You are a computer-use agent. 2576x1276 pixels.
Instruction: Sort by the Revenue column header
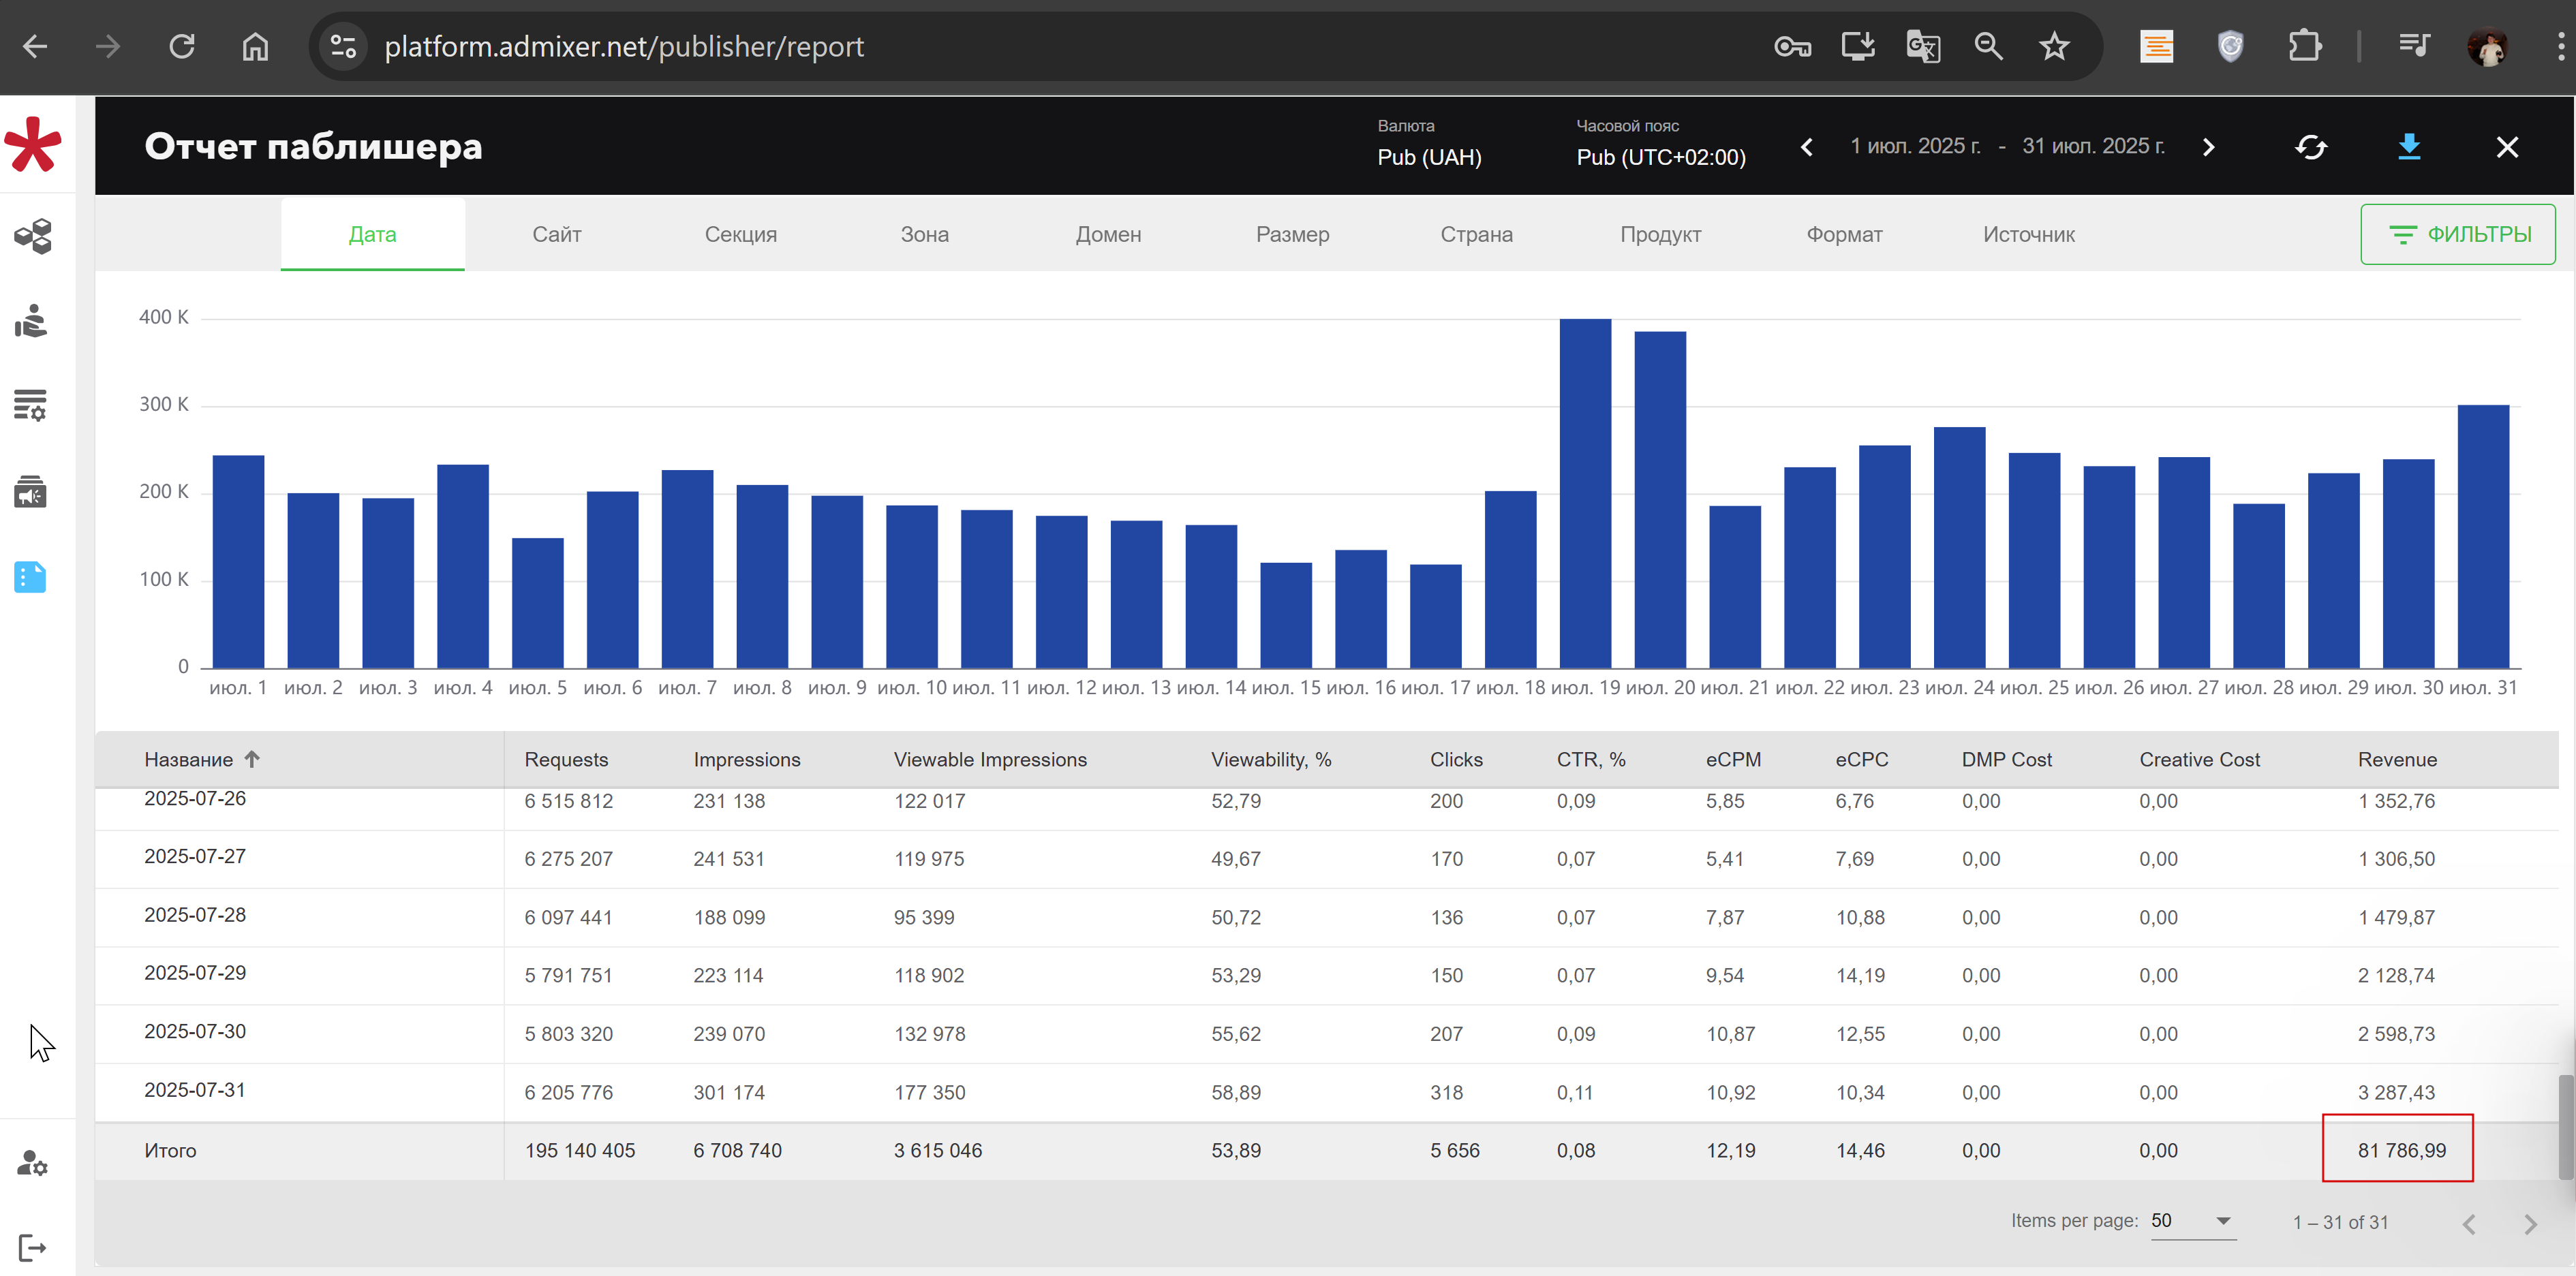pyautogui.click(x=2397, y=759)
